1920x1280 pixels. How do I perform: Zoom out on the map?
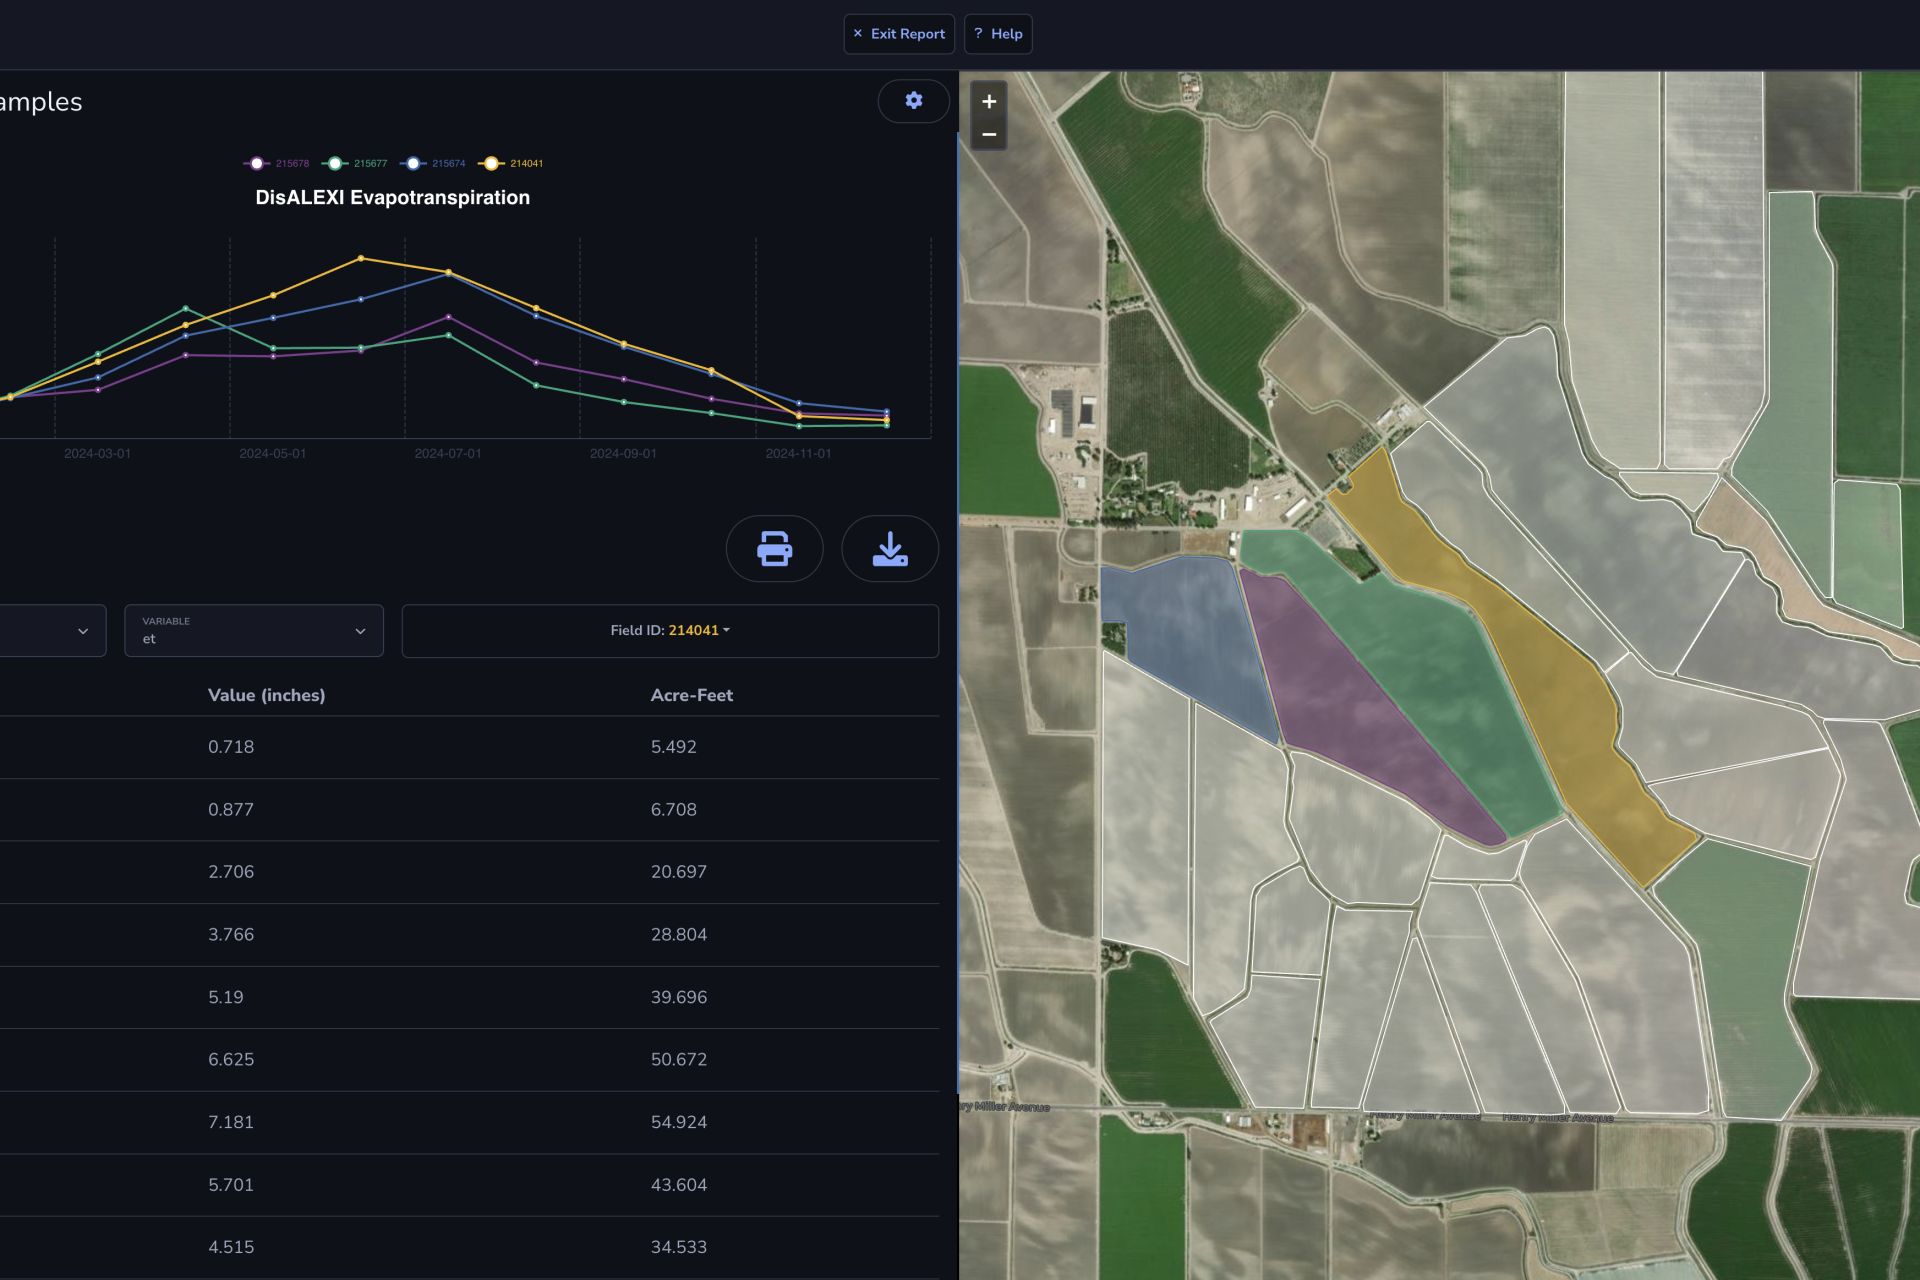click(x=988, y=135)
